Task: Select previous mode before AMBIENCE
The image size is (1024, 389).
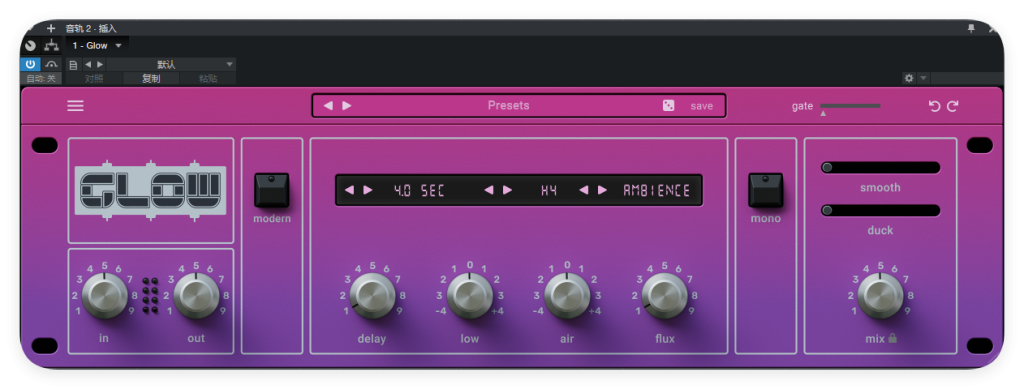Action: pos(583,190)
